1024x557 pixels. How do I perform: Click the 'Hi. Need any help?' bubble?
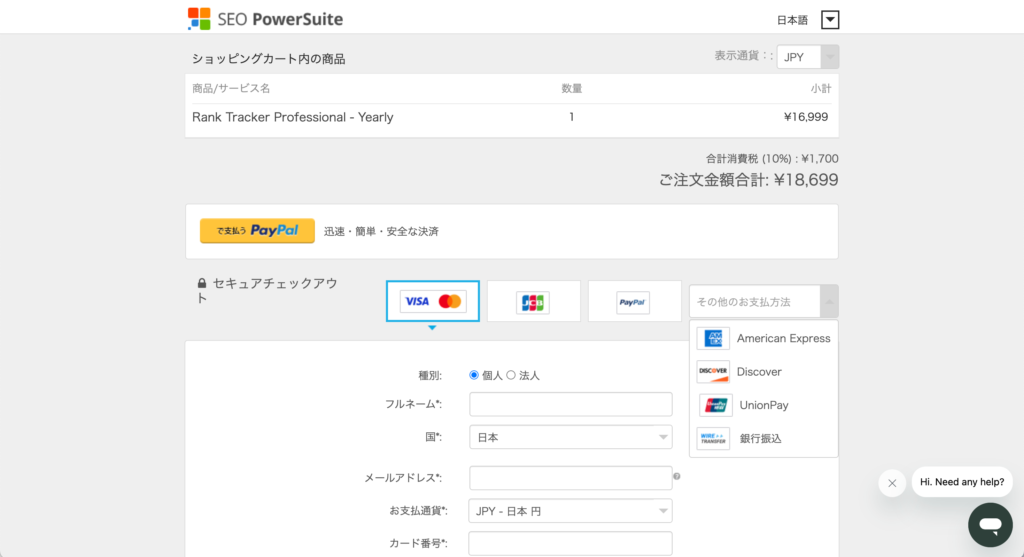click(x=962, y=482)
